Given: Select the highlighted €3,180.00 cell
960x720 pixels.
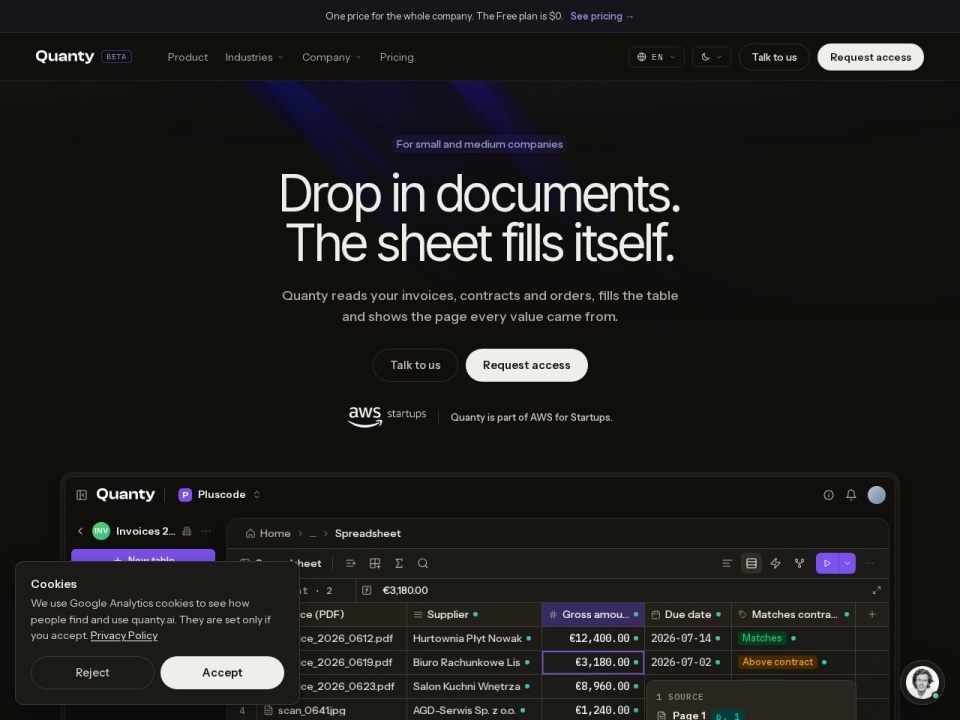Looking at the screenshot, I should pos(593,662).
